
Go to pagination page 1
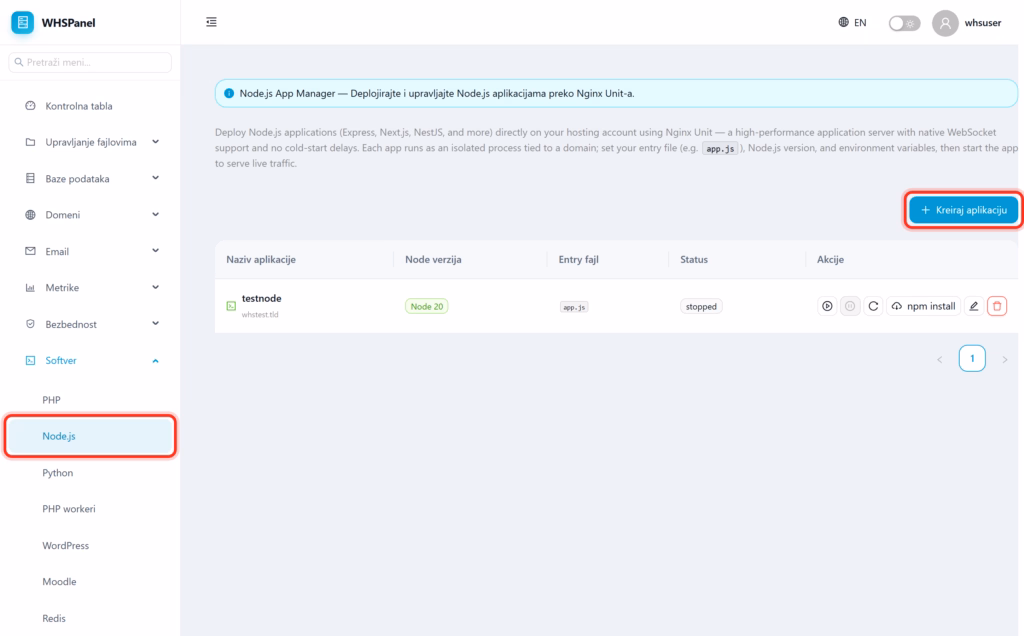click(972, 358)
